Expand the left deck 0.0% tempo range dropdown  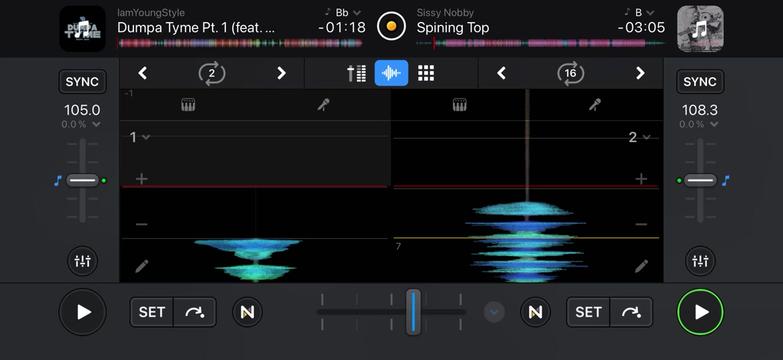tap(82, 124)
